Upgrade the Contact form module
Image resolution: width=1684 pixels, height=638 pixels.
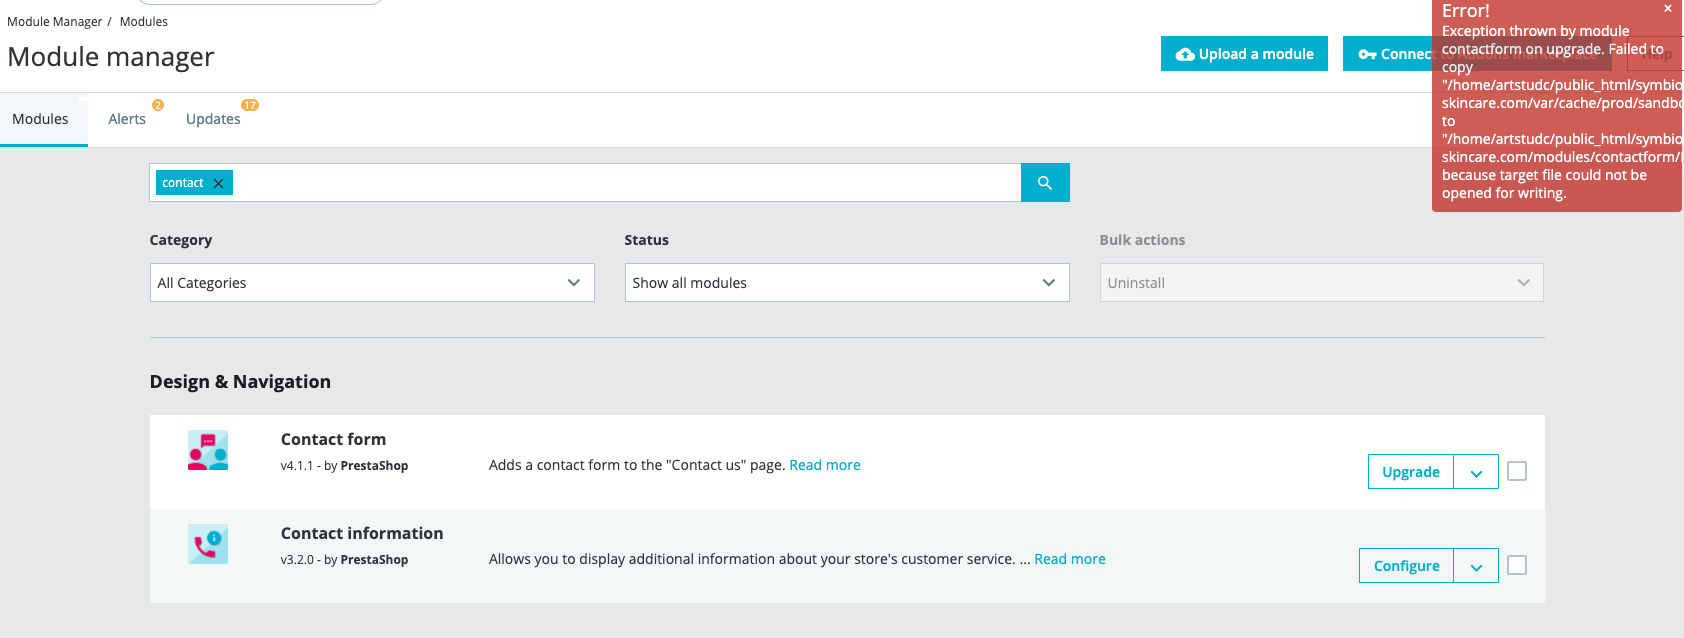(x=1410, y=472)
